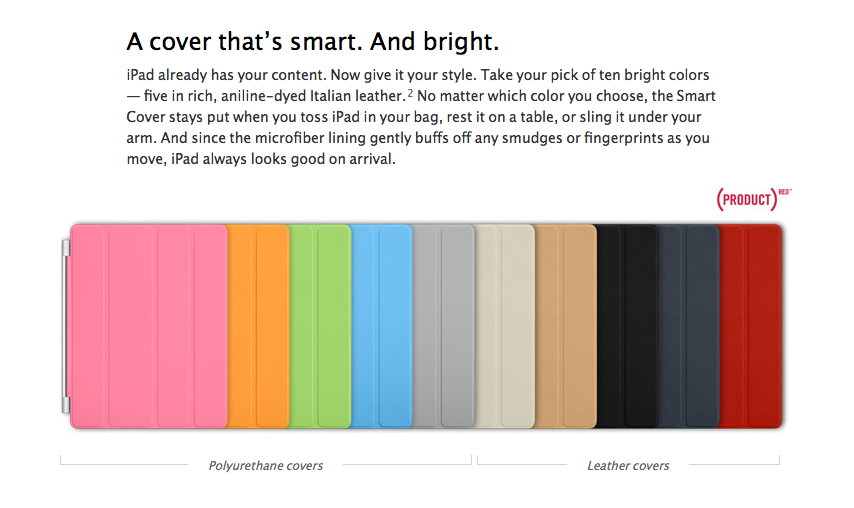The width and height of the screenshot is (854, 508).
Task: Choose the black leather Smart Cover
Action: click(x=627, y=326)
